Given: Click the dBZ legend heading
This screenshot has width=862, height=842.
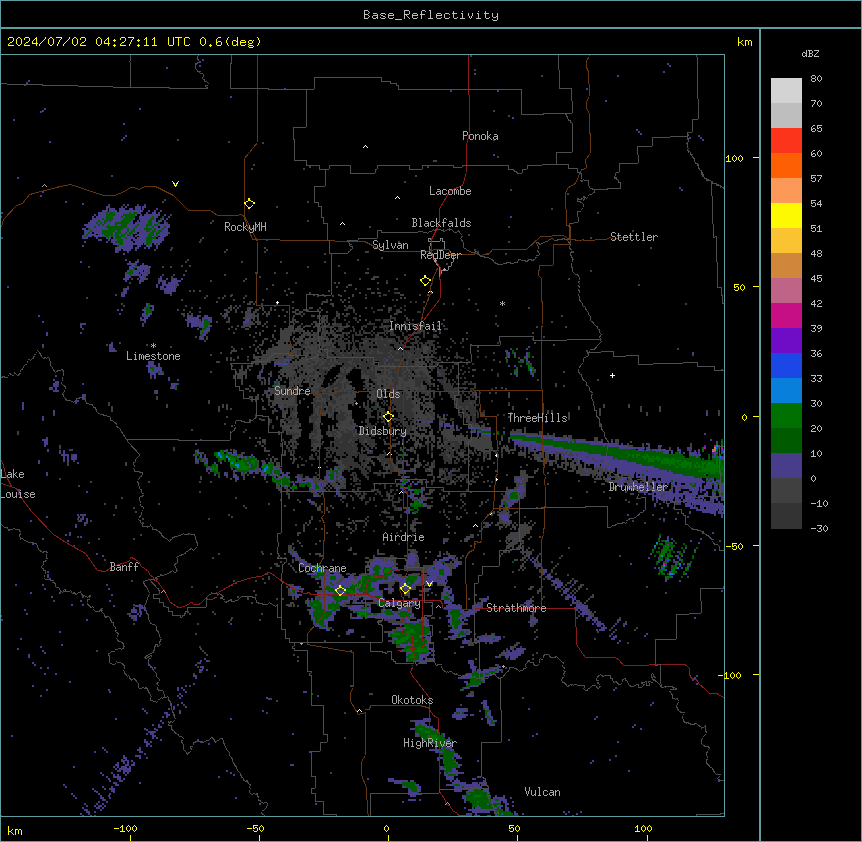Looking at the screenshot, I should coord(810,54).
